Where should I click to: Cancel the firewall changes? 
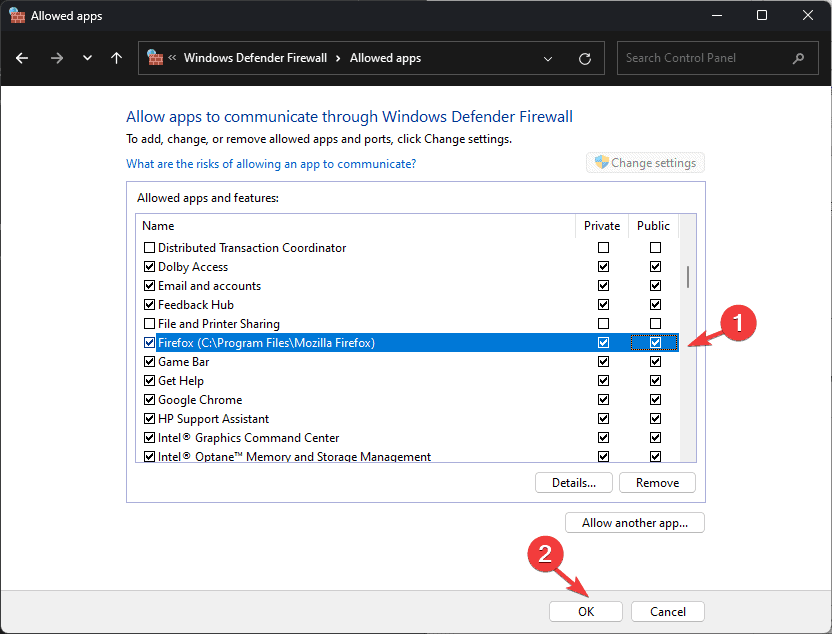[x=668, y=612]
